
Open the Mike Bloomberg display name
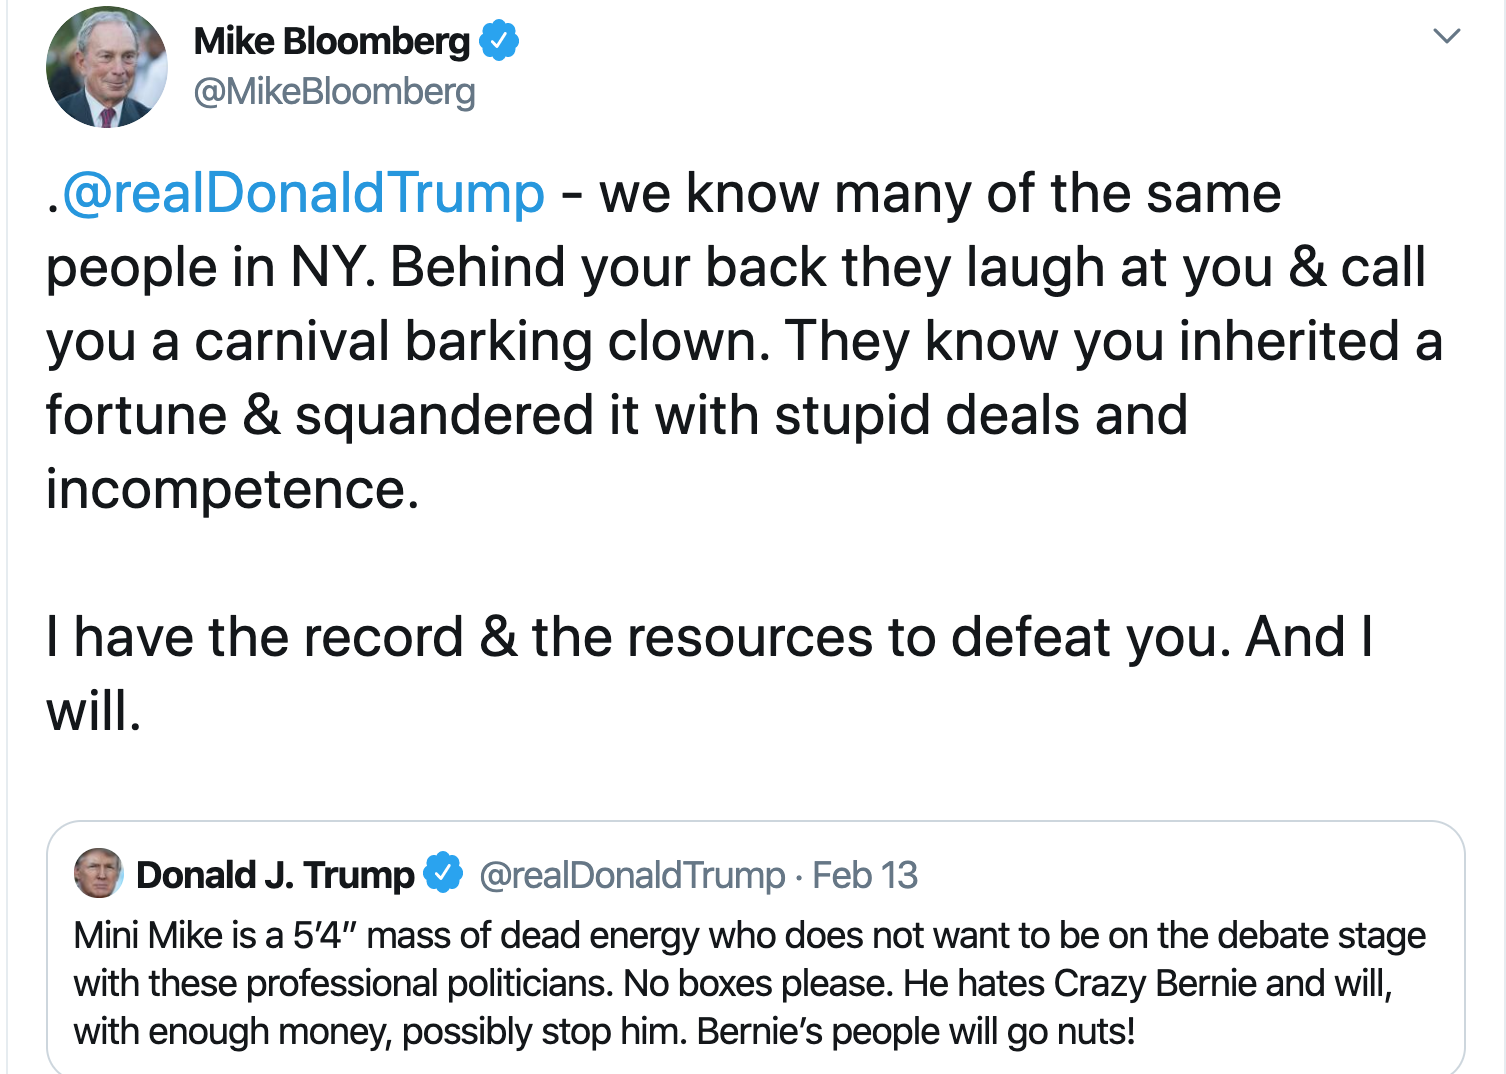pyautogui.click(x=331, y=41)
